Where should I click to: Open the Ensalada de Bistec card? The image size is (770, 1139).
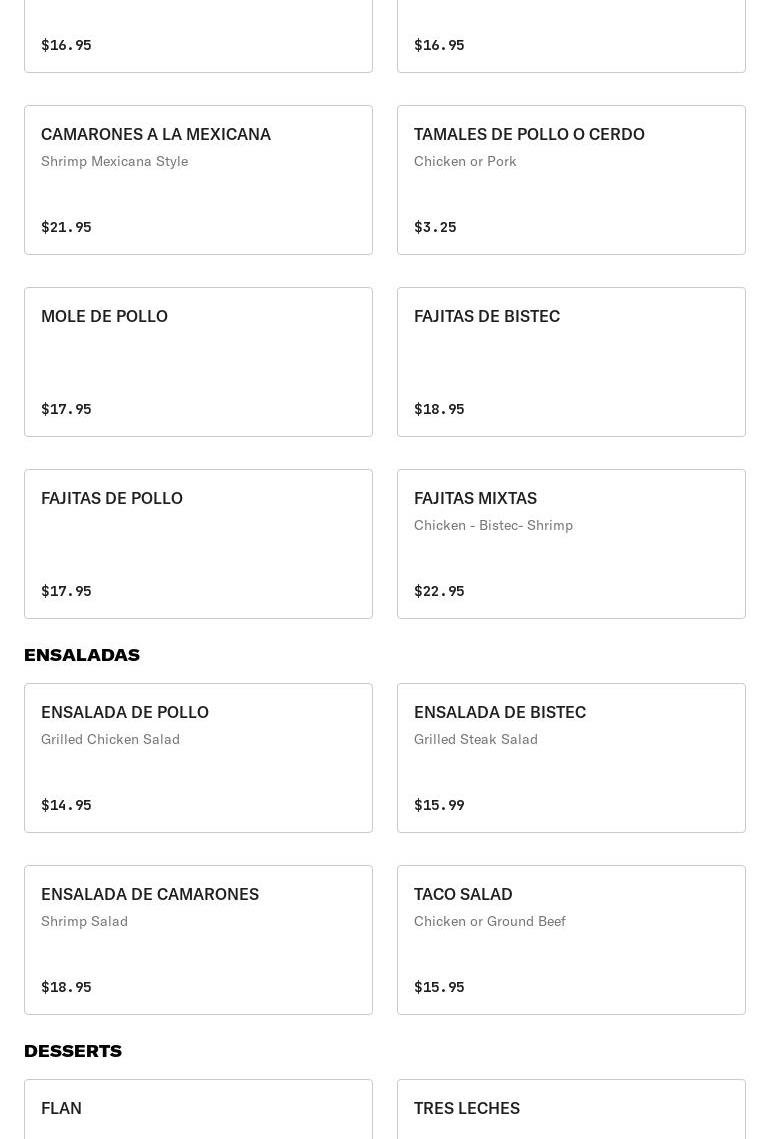pyautogui.click(x=571, y=758)
